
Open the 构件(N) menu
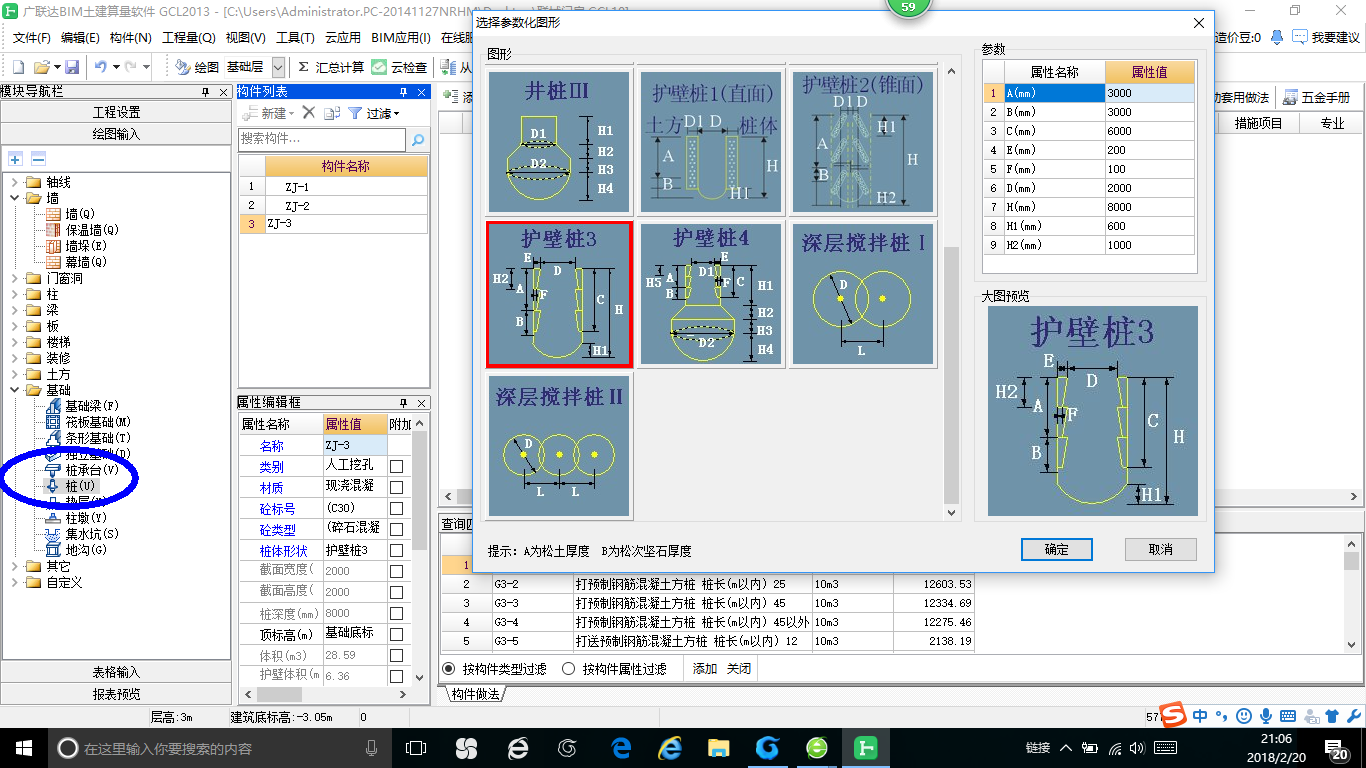[x=130, y=37]
